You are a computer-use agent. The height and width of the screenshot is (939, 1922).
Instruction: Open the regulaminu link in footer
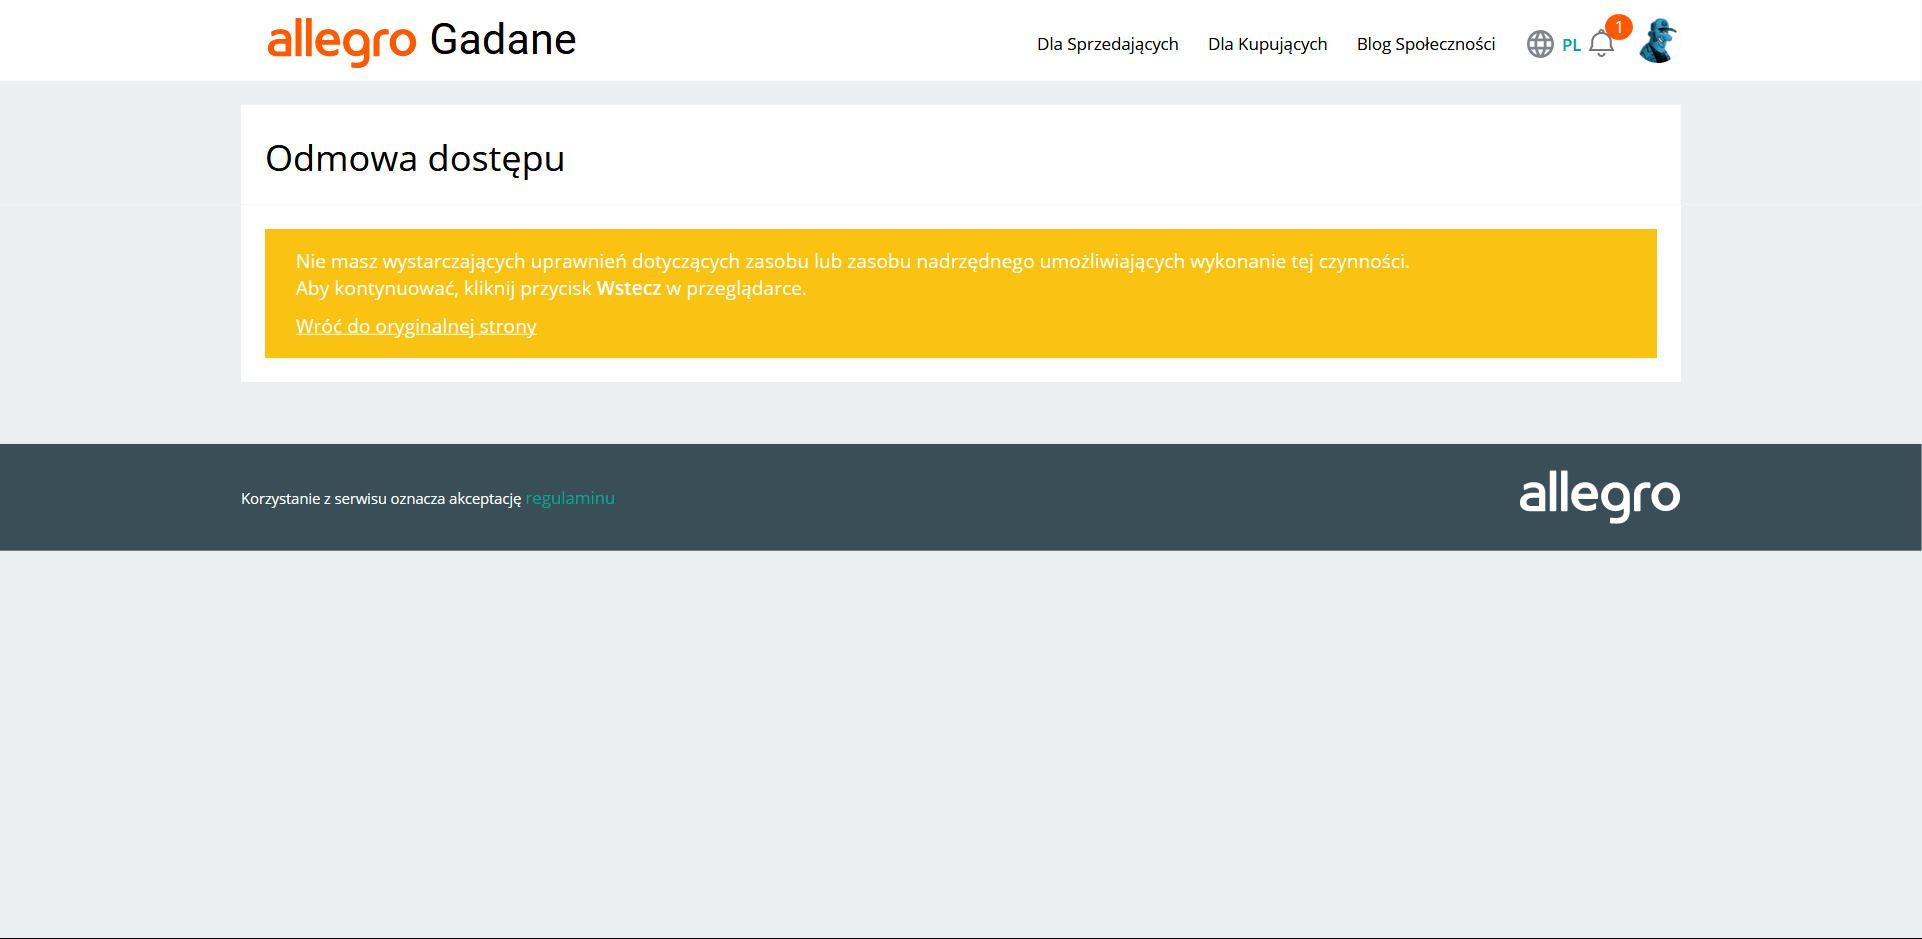click(570, 498)
